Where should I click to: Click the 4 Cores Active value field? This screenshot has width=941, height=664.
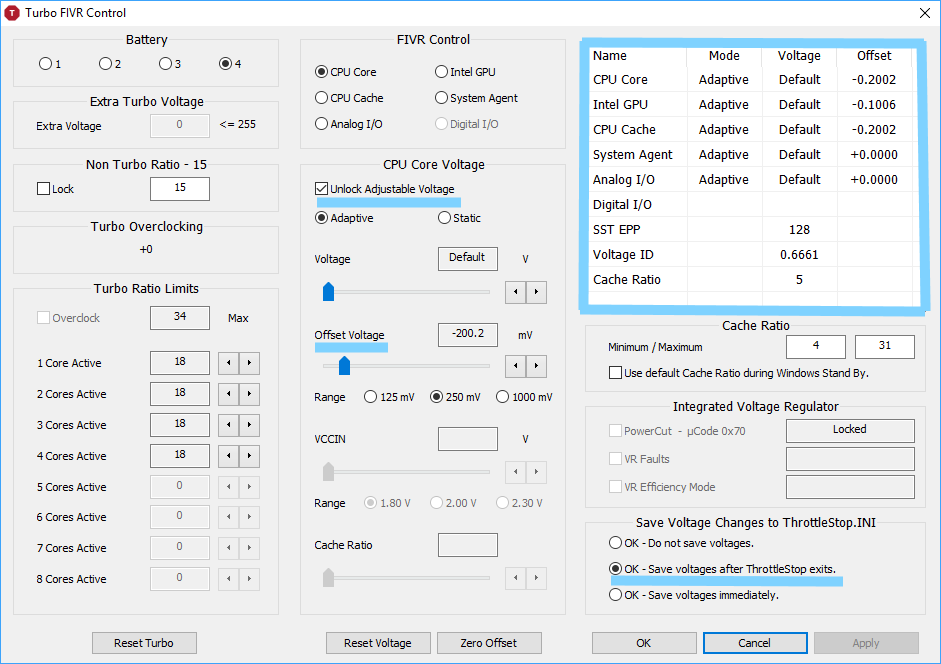[180, 456]
